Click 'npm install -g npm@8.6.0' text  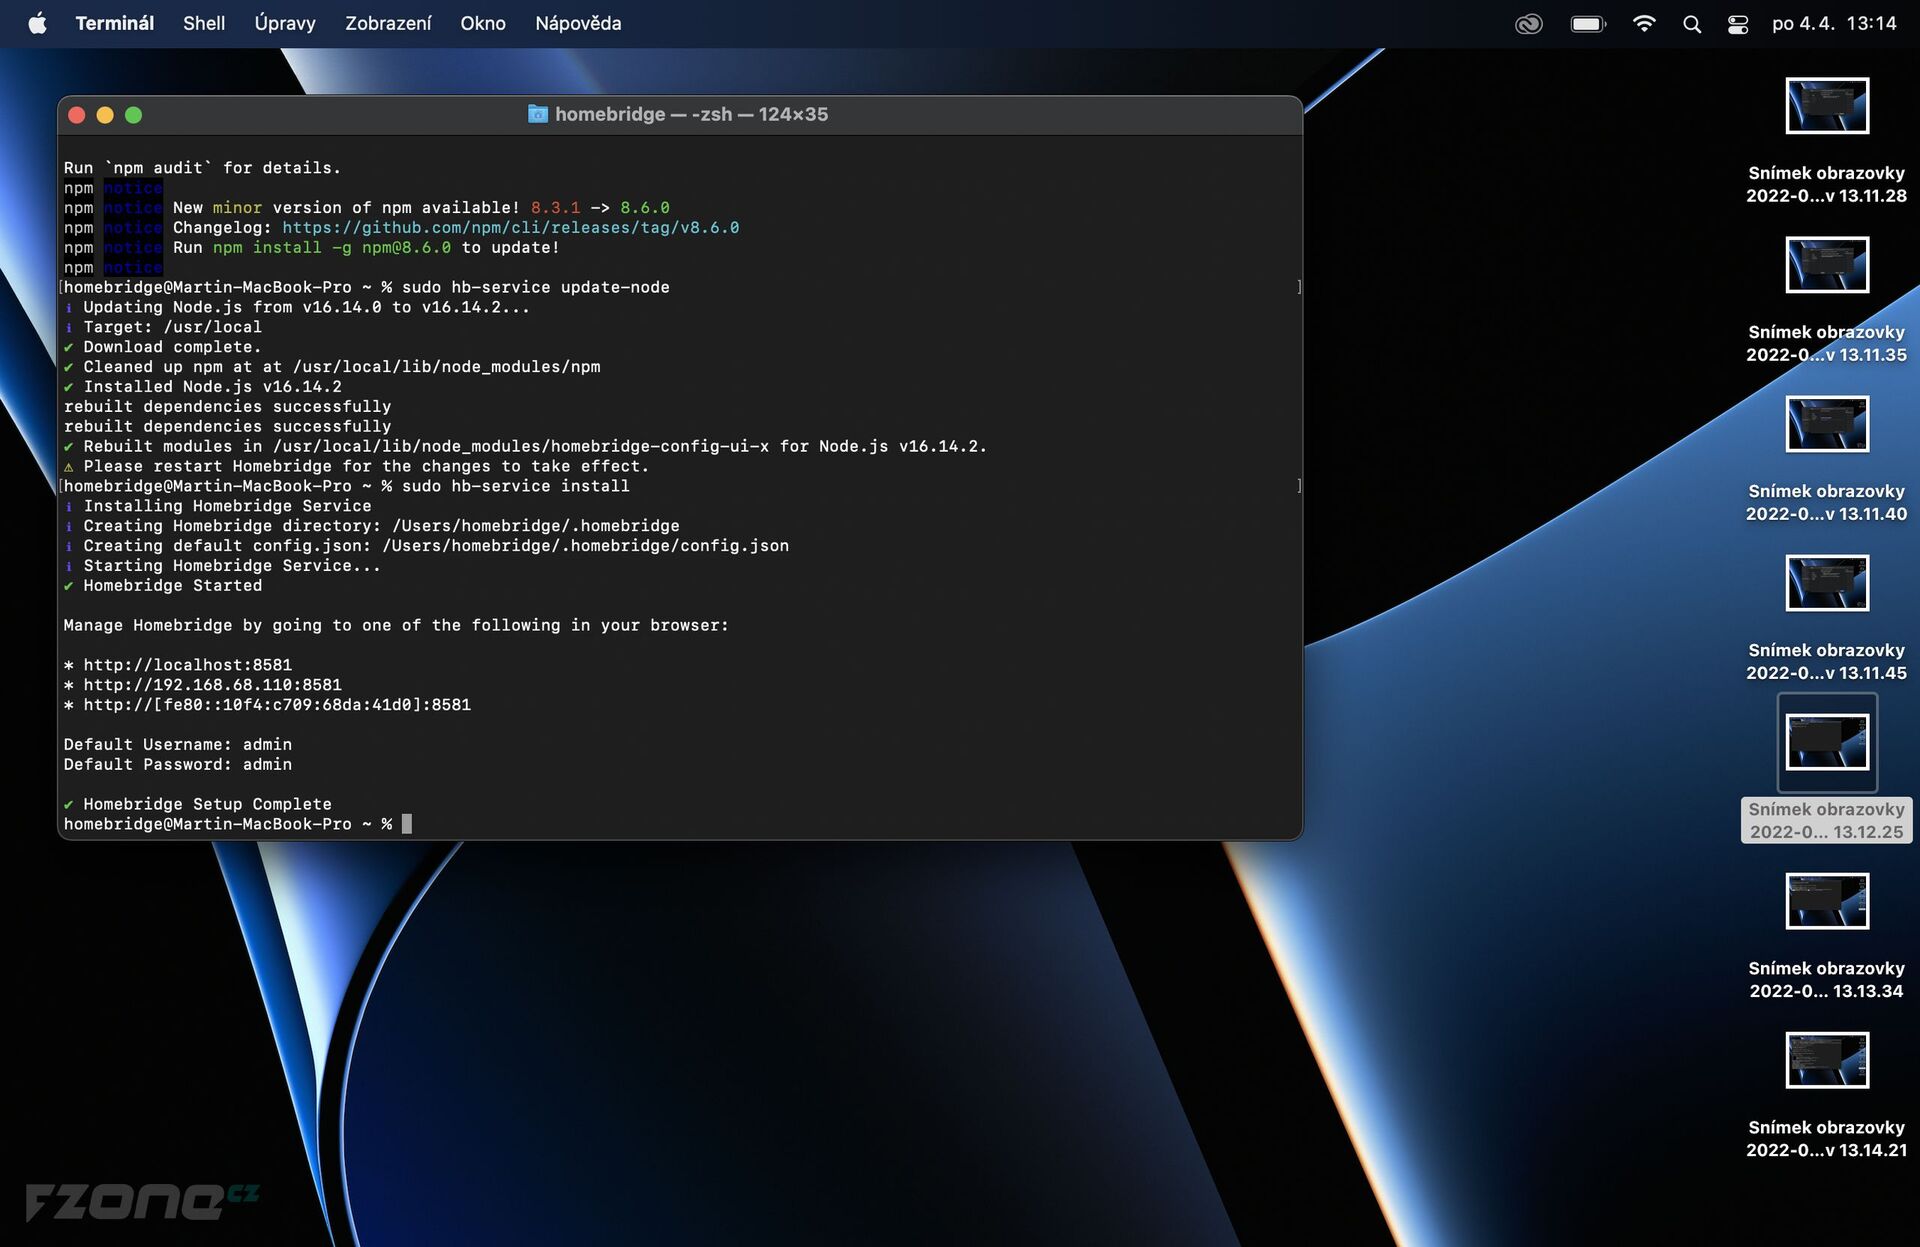pos(331,248)
